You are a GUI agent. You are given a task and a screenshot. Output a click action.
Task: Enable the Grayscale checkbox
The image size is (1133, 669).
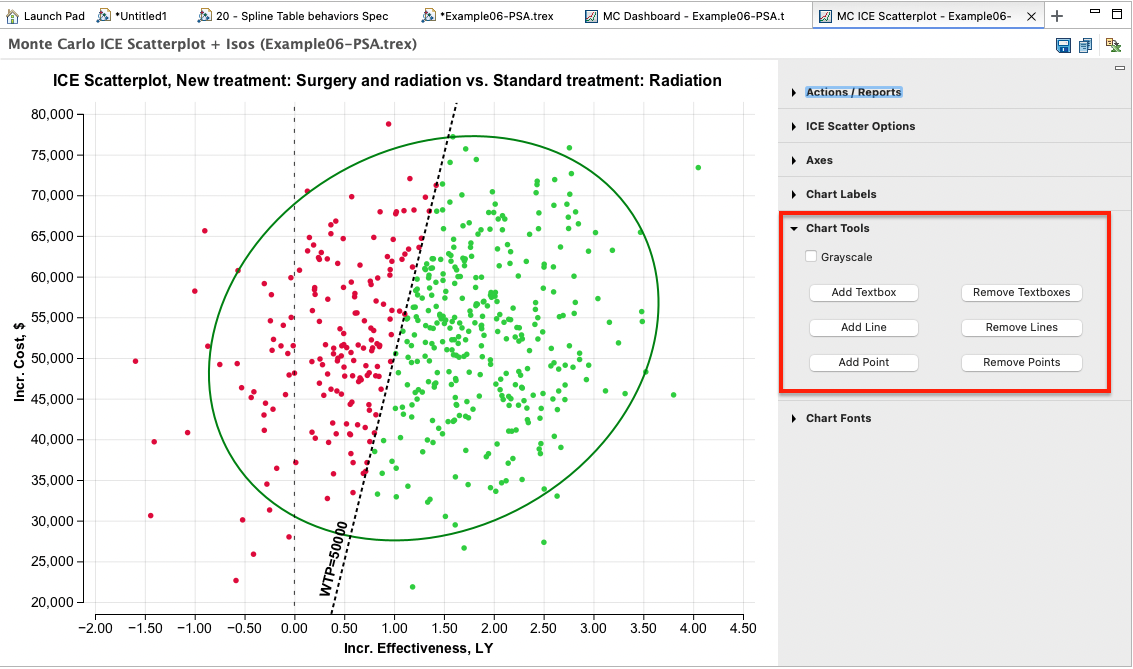click(x=811, y=256)
